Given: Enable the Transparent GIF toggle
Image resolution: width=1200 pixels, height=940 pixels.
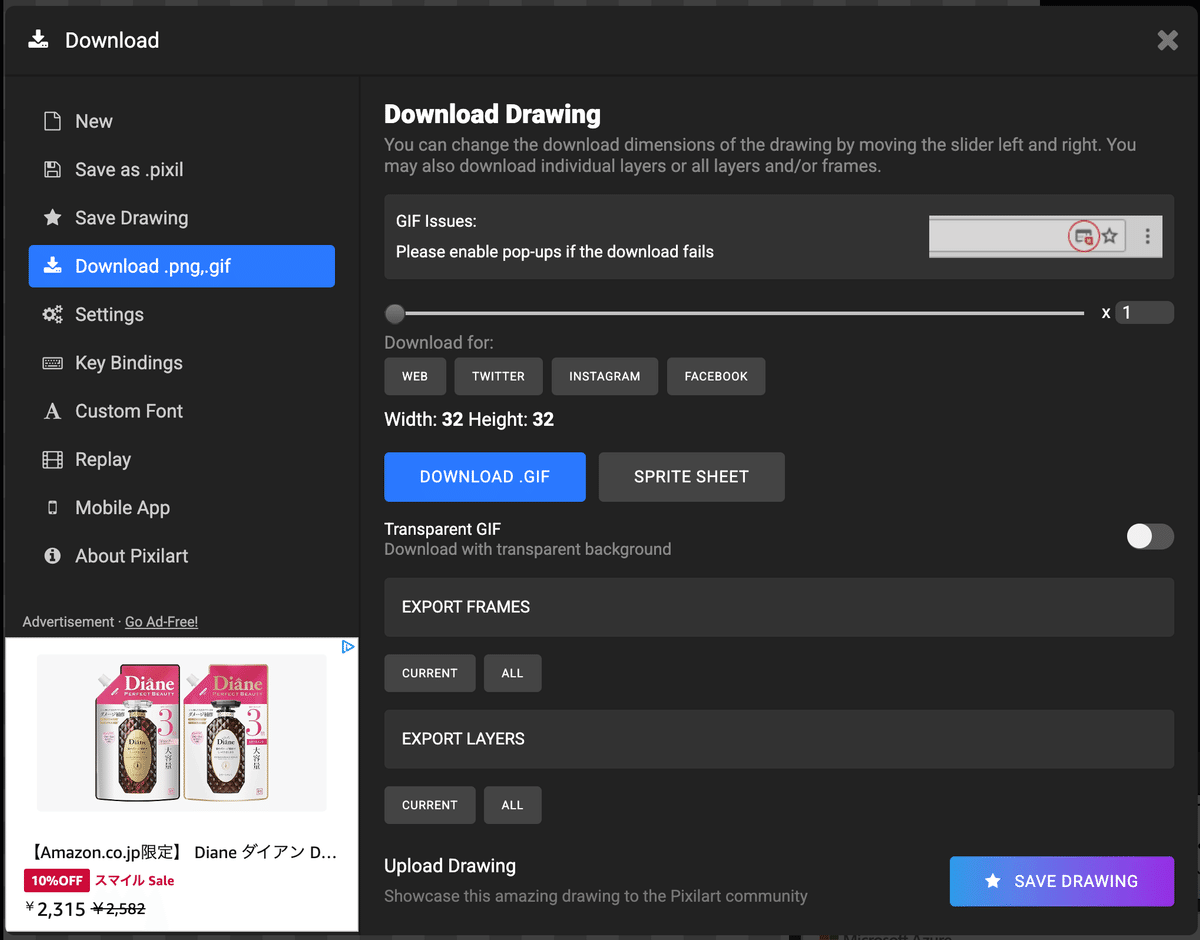Looking at the screenshot, I should 1149,537.
